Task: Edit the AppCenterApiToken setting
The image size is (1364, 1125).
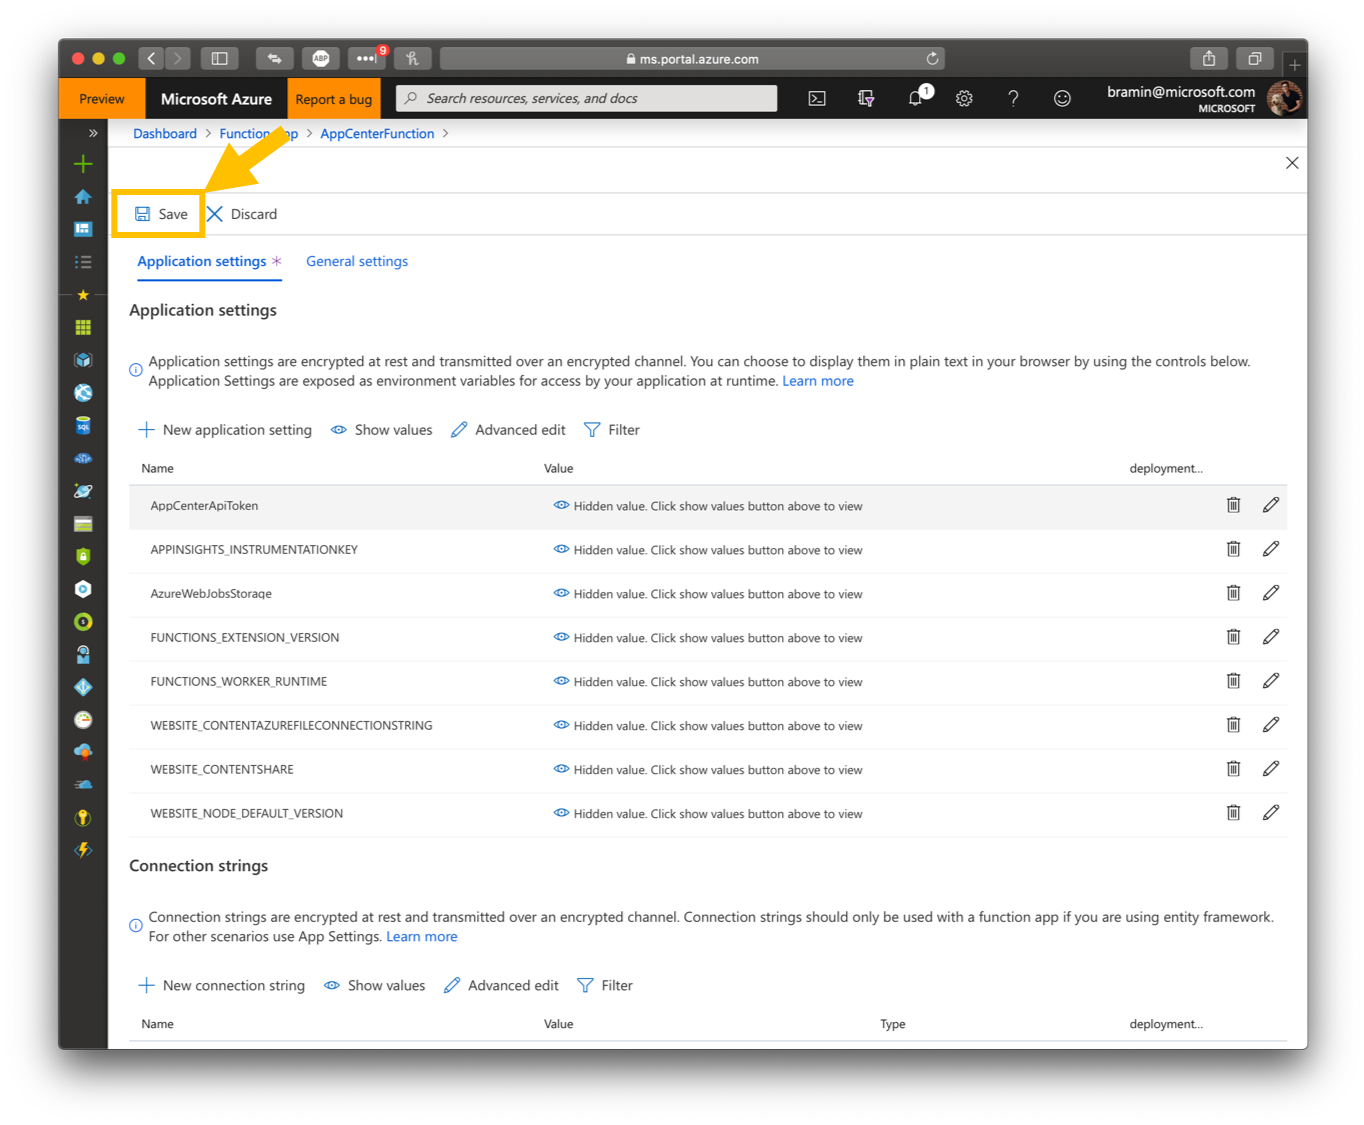Action: point(1270,505)
